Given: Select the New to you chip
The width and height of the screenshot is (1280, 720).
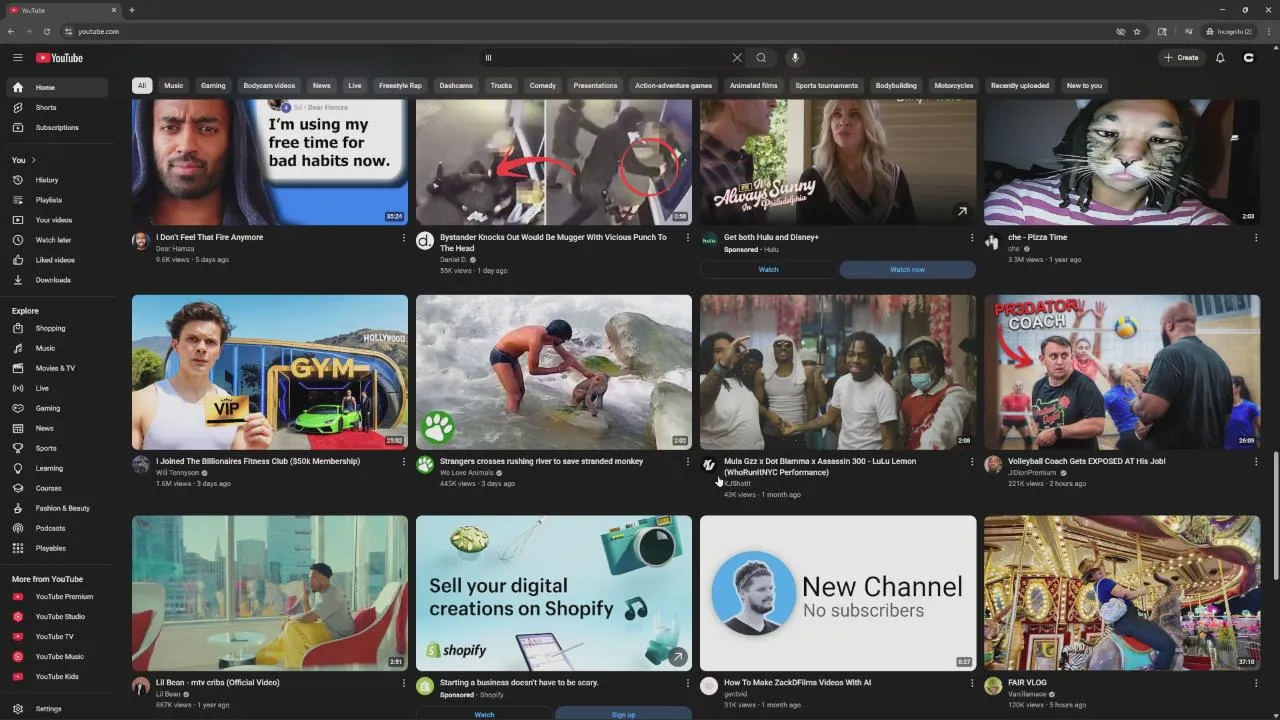Looking at the screenshot, I should coord(1084,85).
